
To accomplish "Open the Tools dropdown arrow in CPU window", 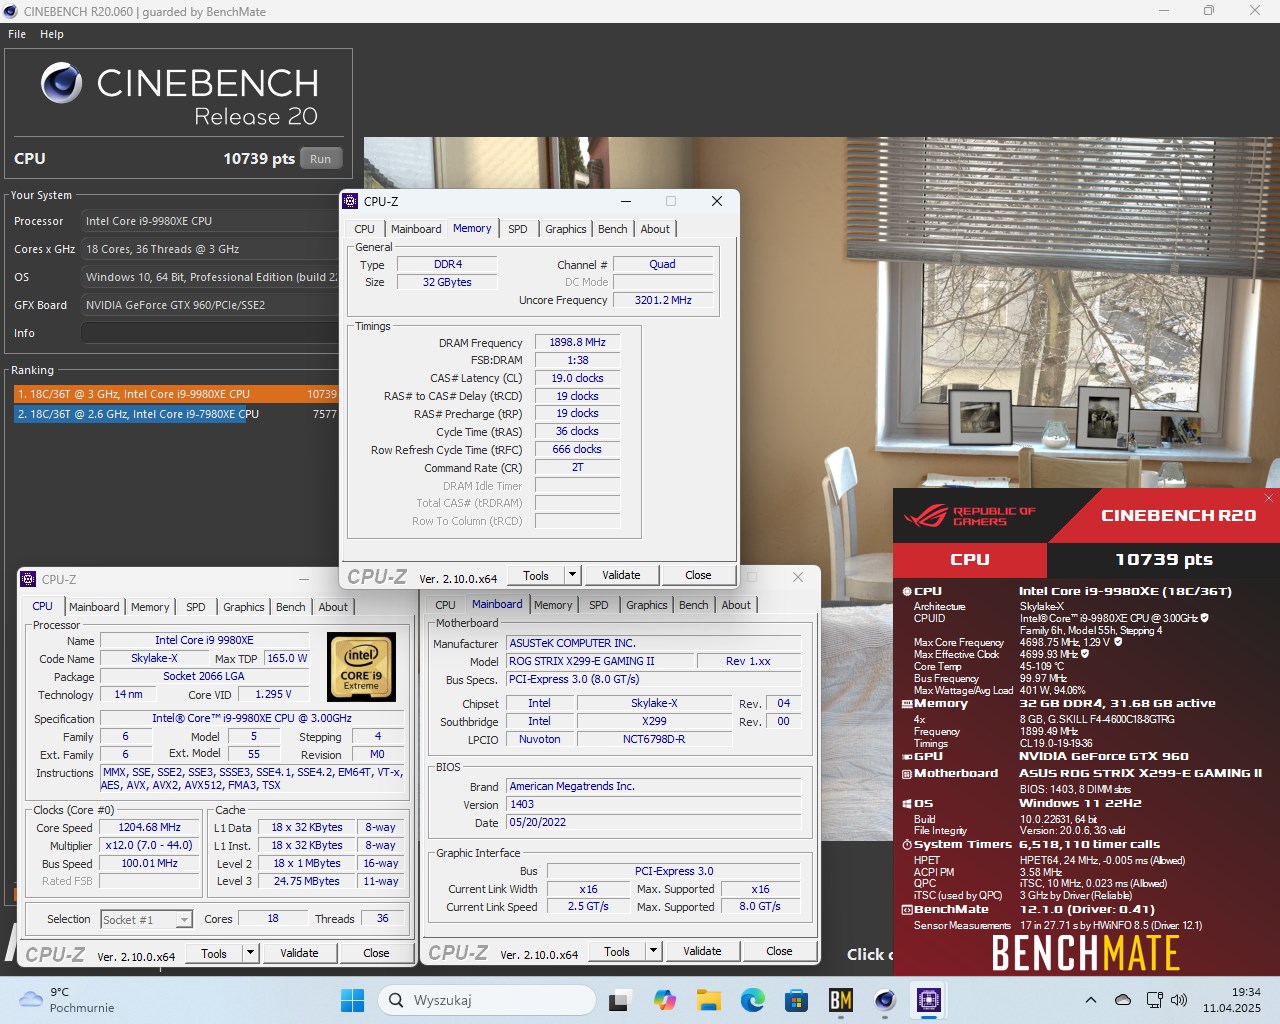I will [x=250, y=953].
